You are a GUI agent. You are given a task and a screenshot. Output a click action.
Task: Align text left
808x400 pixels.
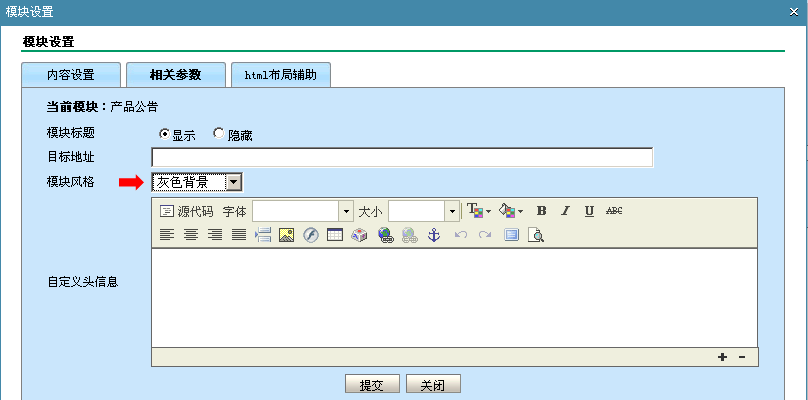167,235
